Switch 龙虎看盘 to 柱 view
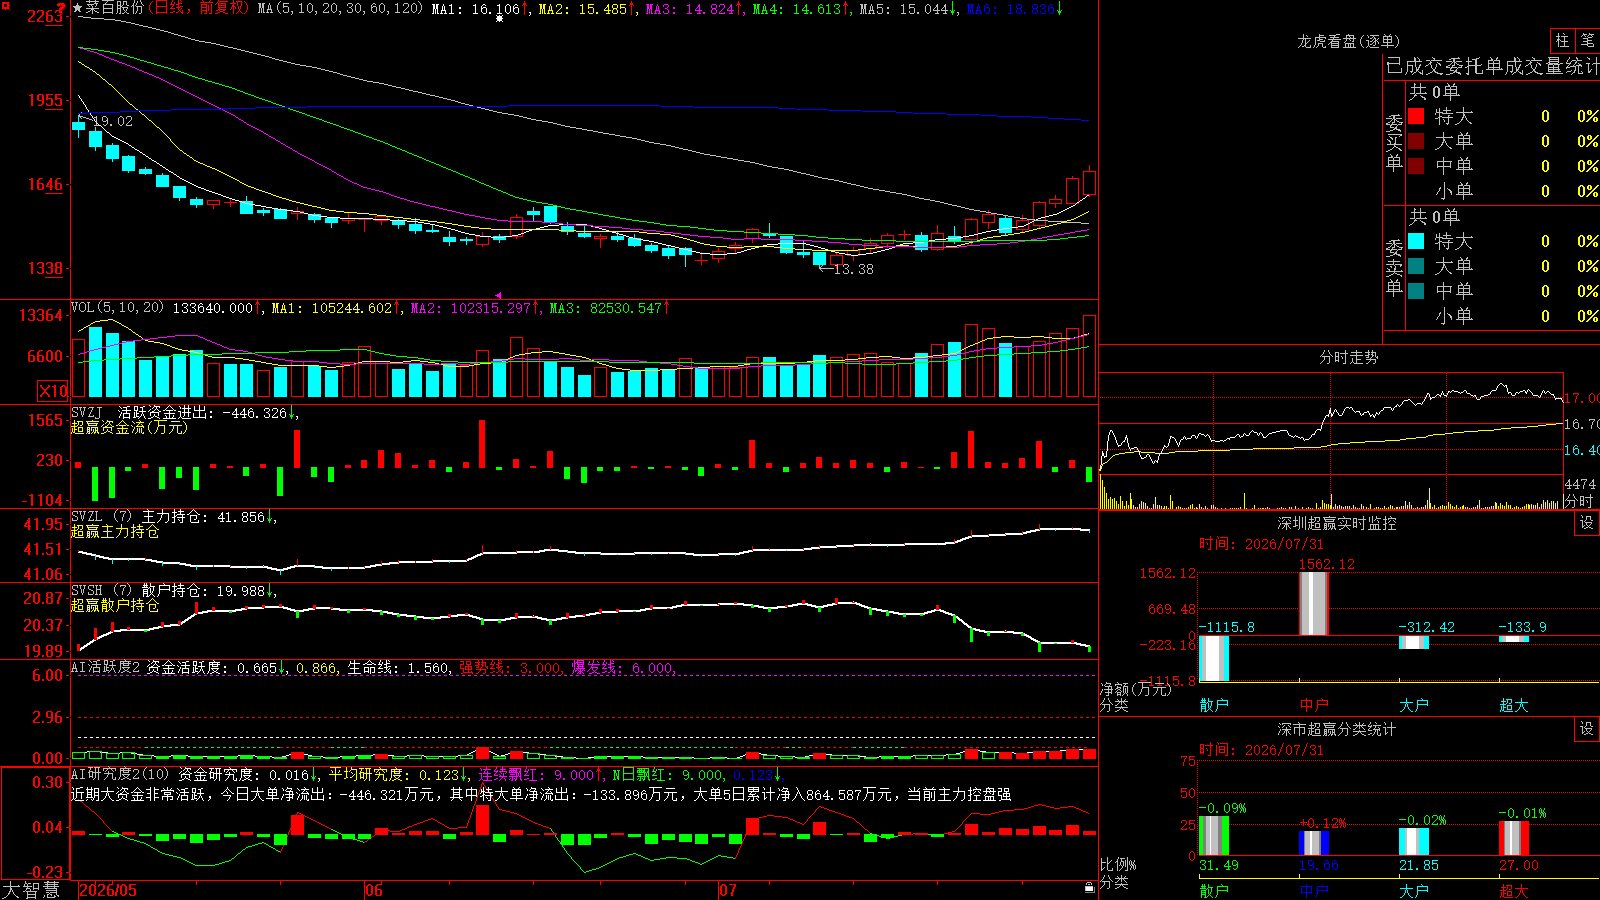This screenshot has height=900, width=1600. pyautogui.click(x=1562, y=40)
